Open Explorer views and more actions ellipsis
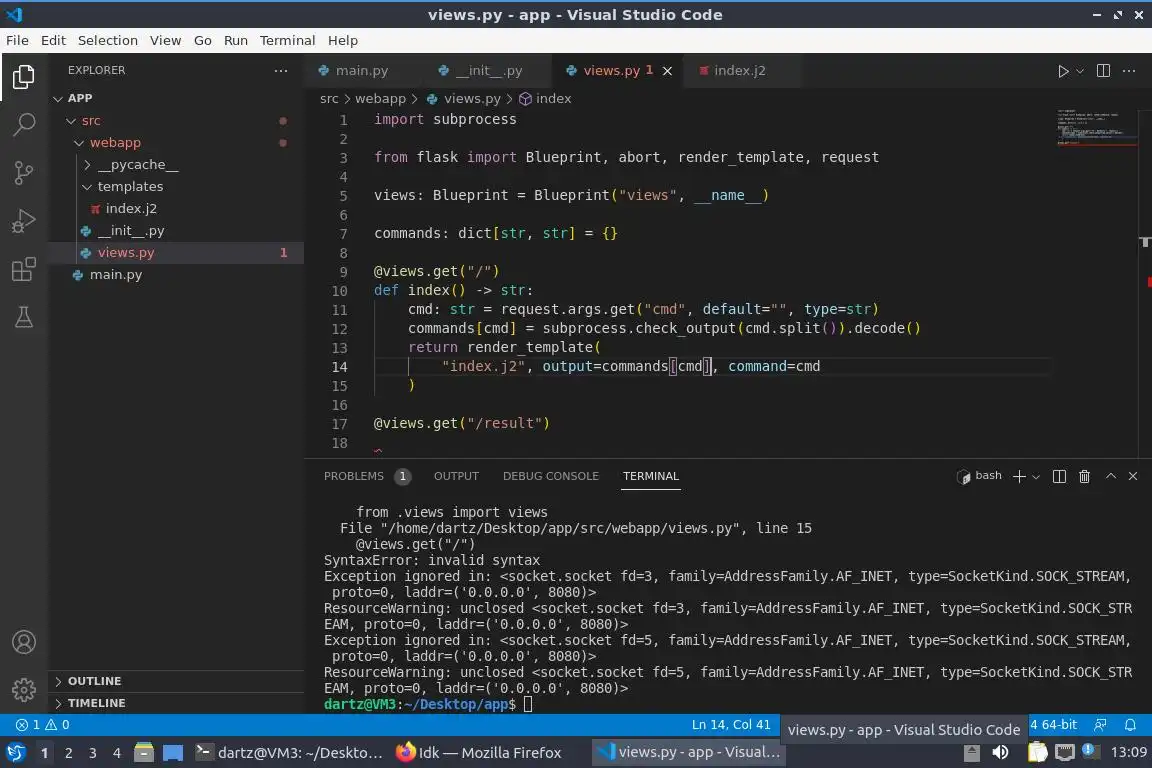 click(x=281, y=71)
